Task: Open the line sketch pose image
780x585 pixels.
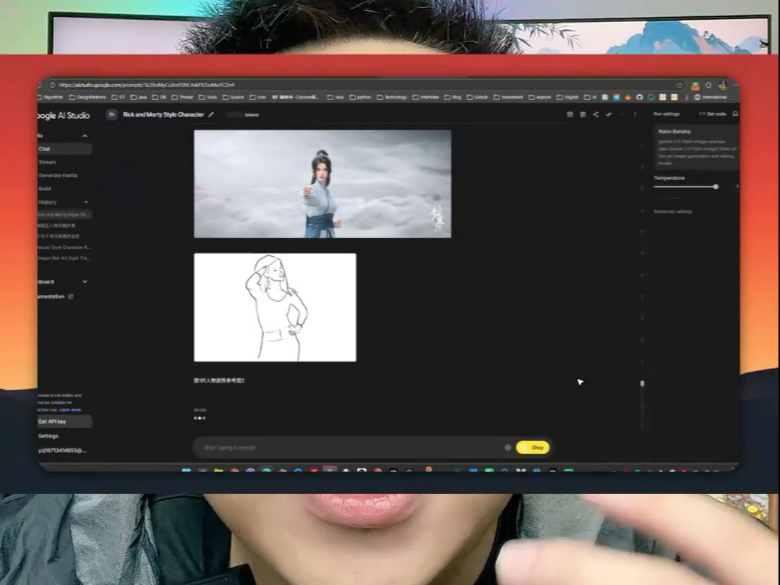Action: point(275,307)
